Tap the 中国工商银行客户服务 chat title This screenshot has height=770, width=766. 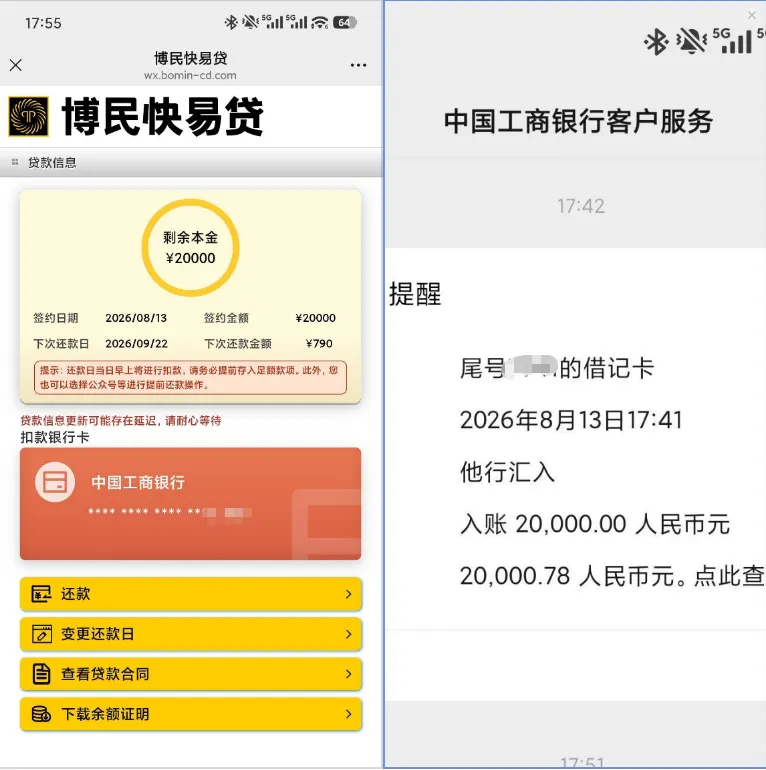(x=578, y=121)
